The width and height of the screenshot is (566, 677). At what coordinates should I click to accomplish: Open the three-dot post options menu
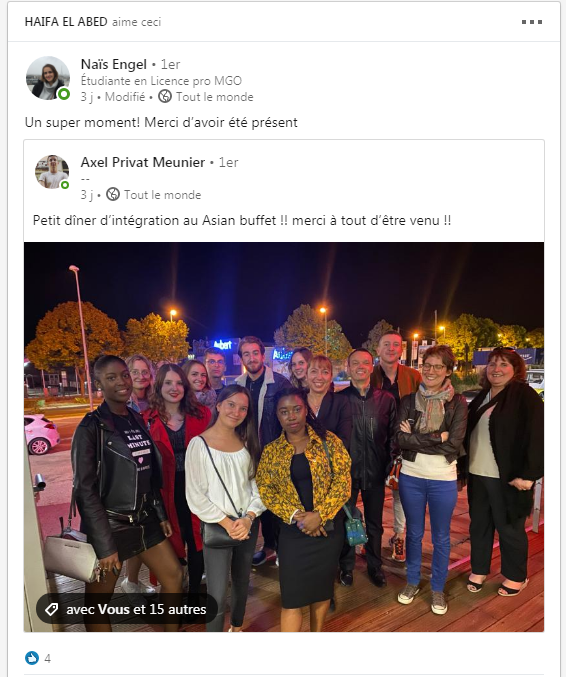tap(531, 22)
